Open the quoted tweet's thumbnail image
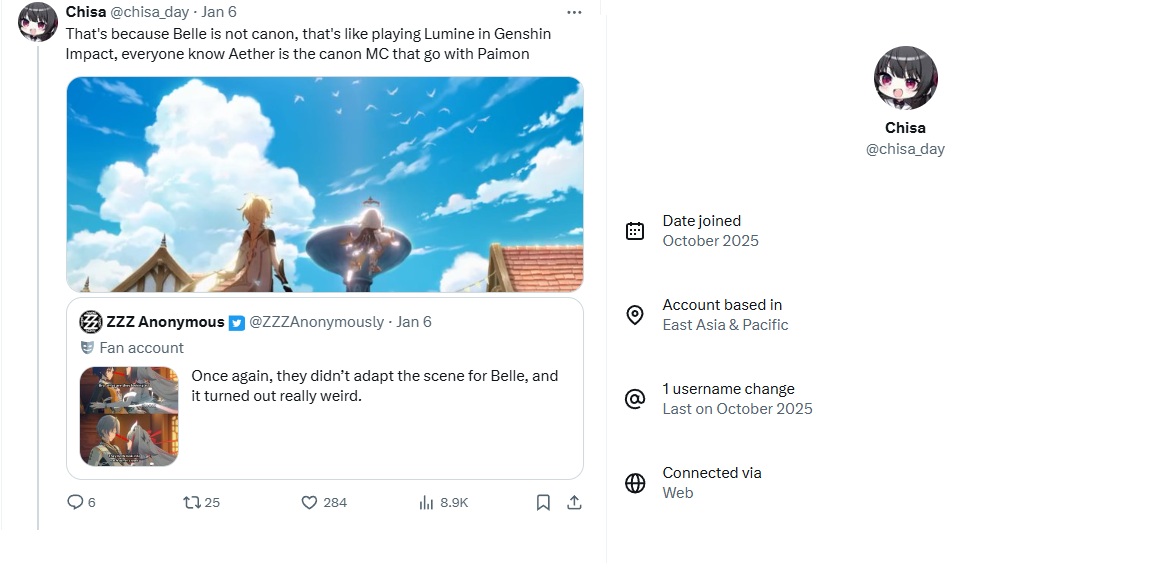Image resolution: width=1160 pixels, height=586 pixels. [x=129, y=416]
